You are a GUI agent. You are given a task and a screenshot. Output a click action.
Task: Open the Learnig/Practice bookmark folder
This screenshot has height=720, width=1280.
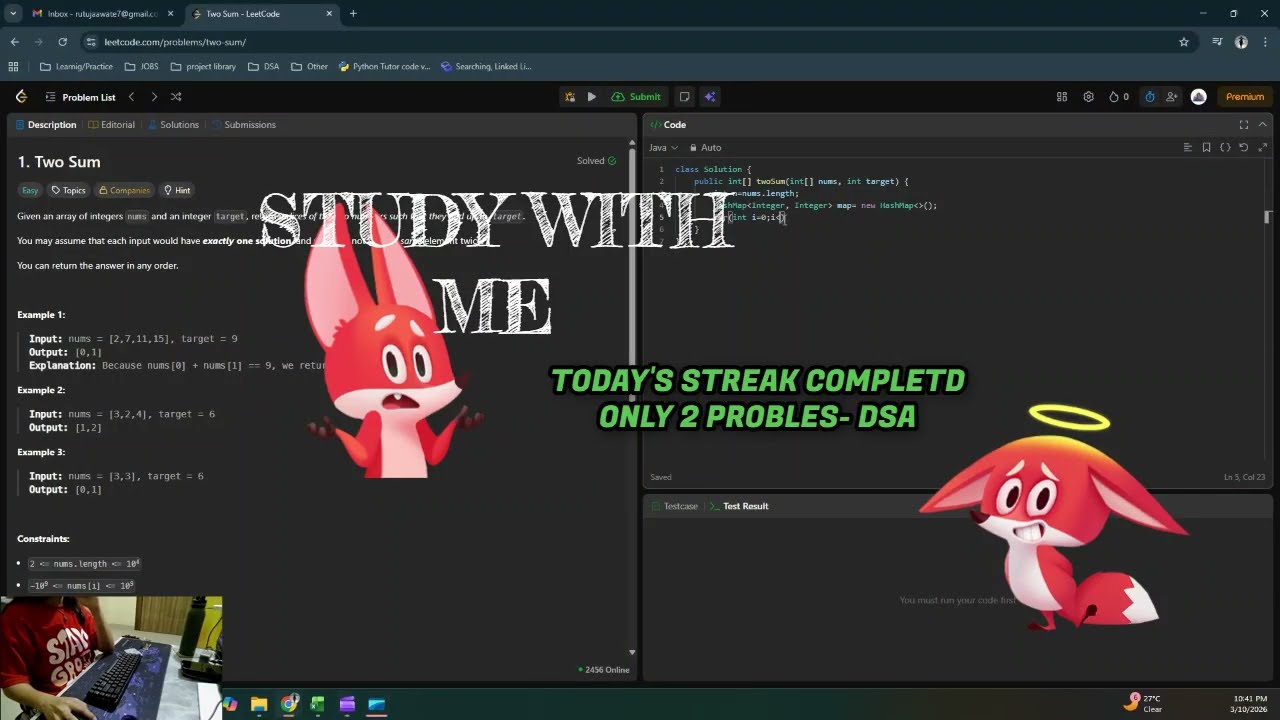tap(76, 67)
